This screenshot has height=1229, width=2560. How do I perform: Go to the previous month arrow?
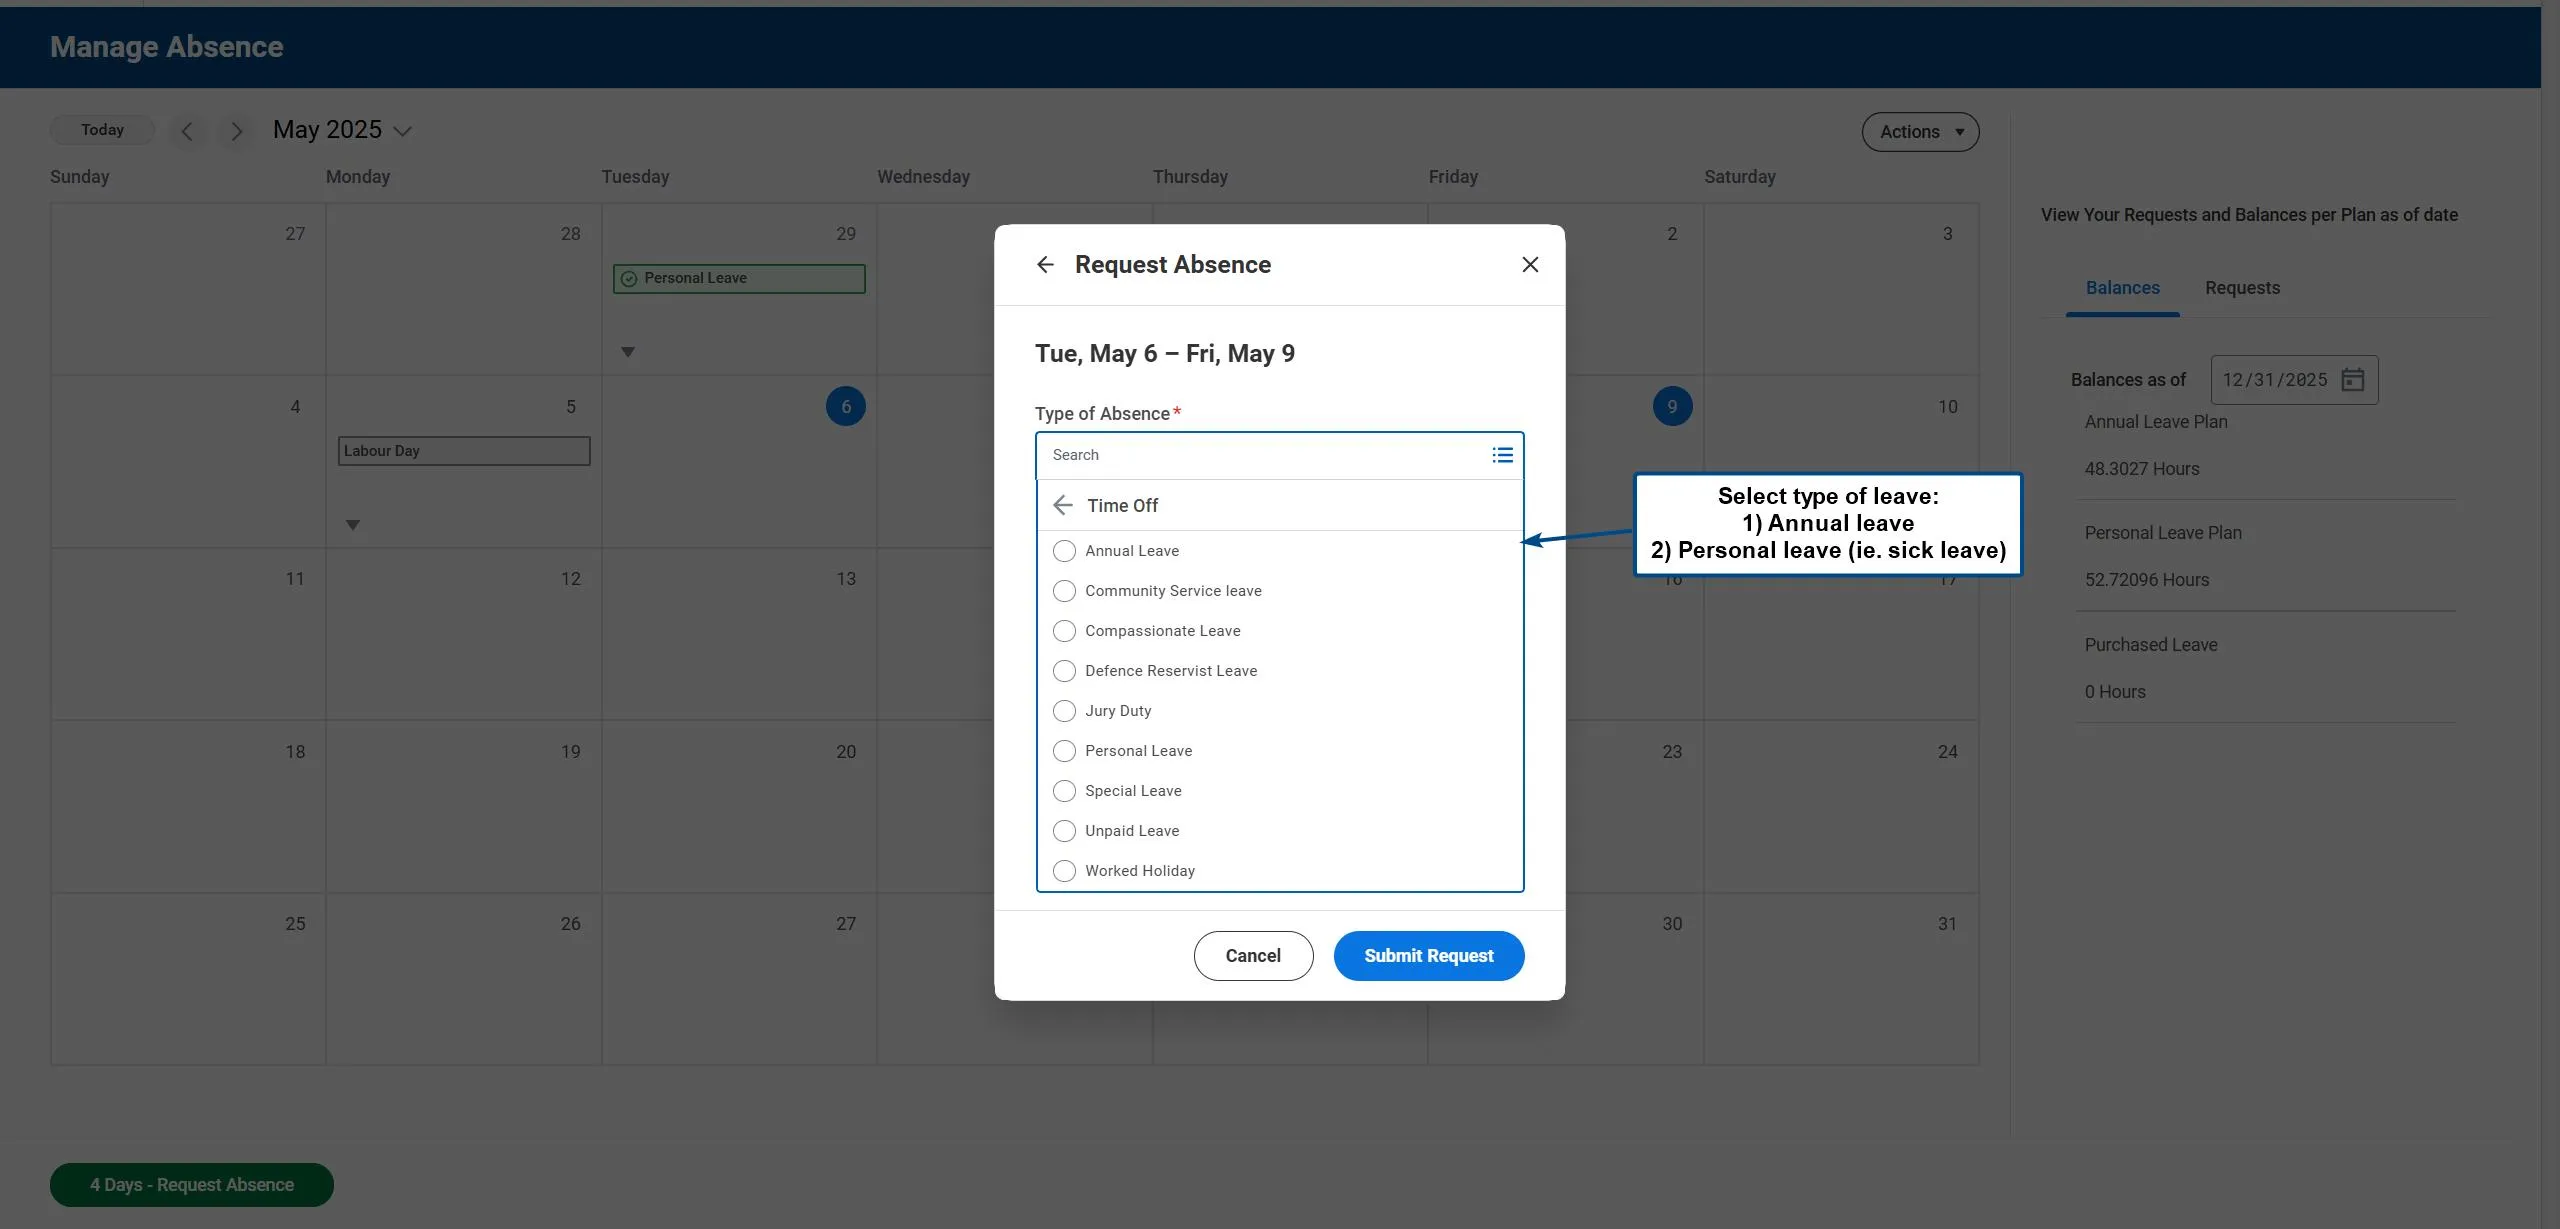[x=187, y=132]
